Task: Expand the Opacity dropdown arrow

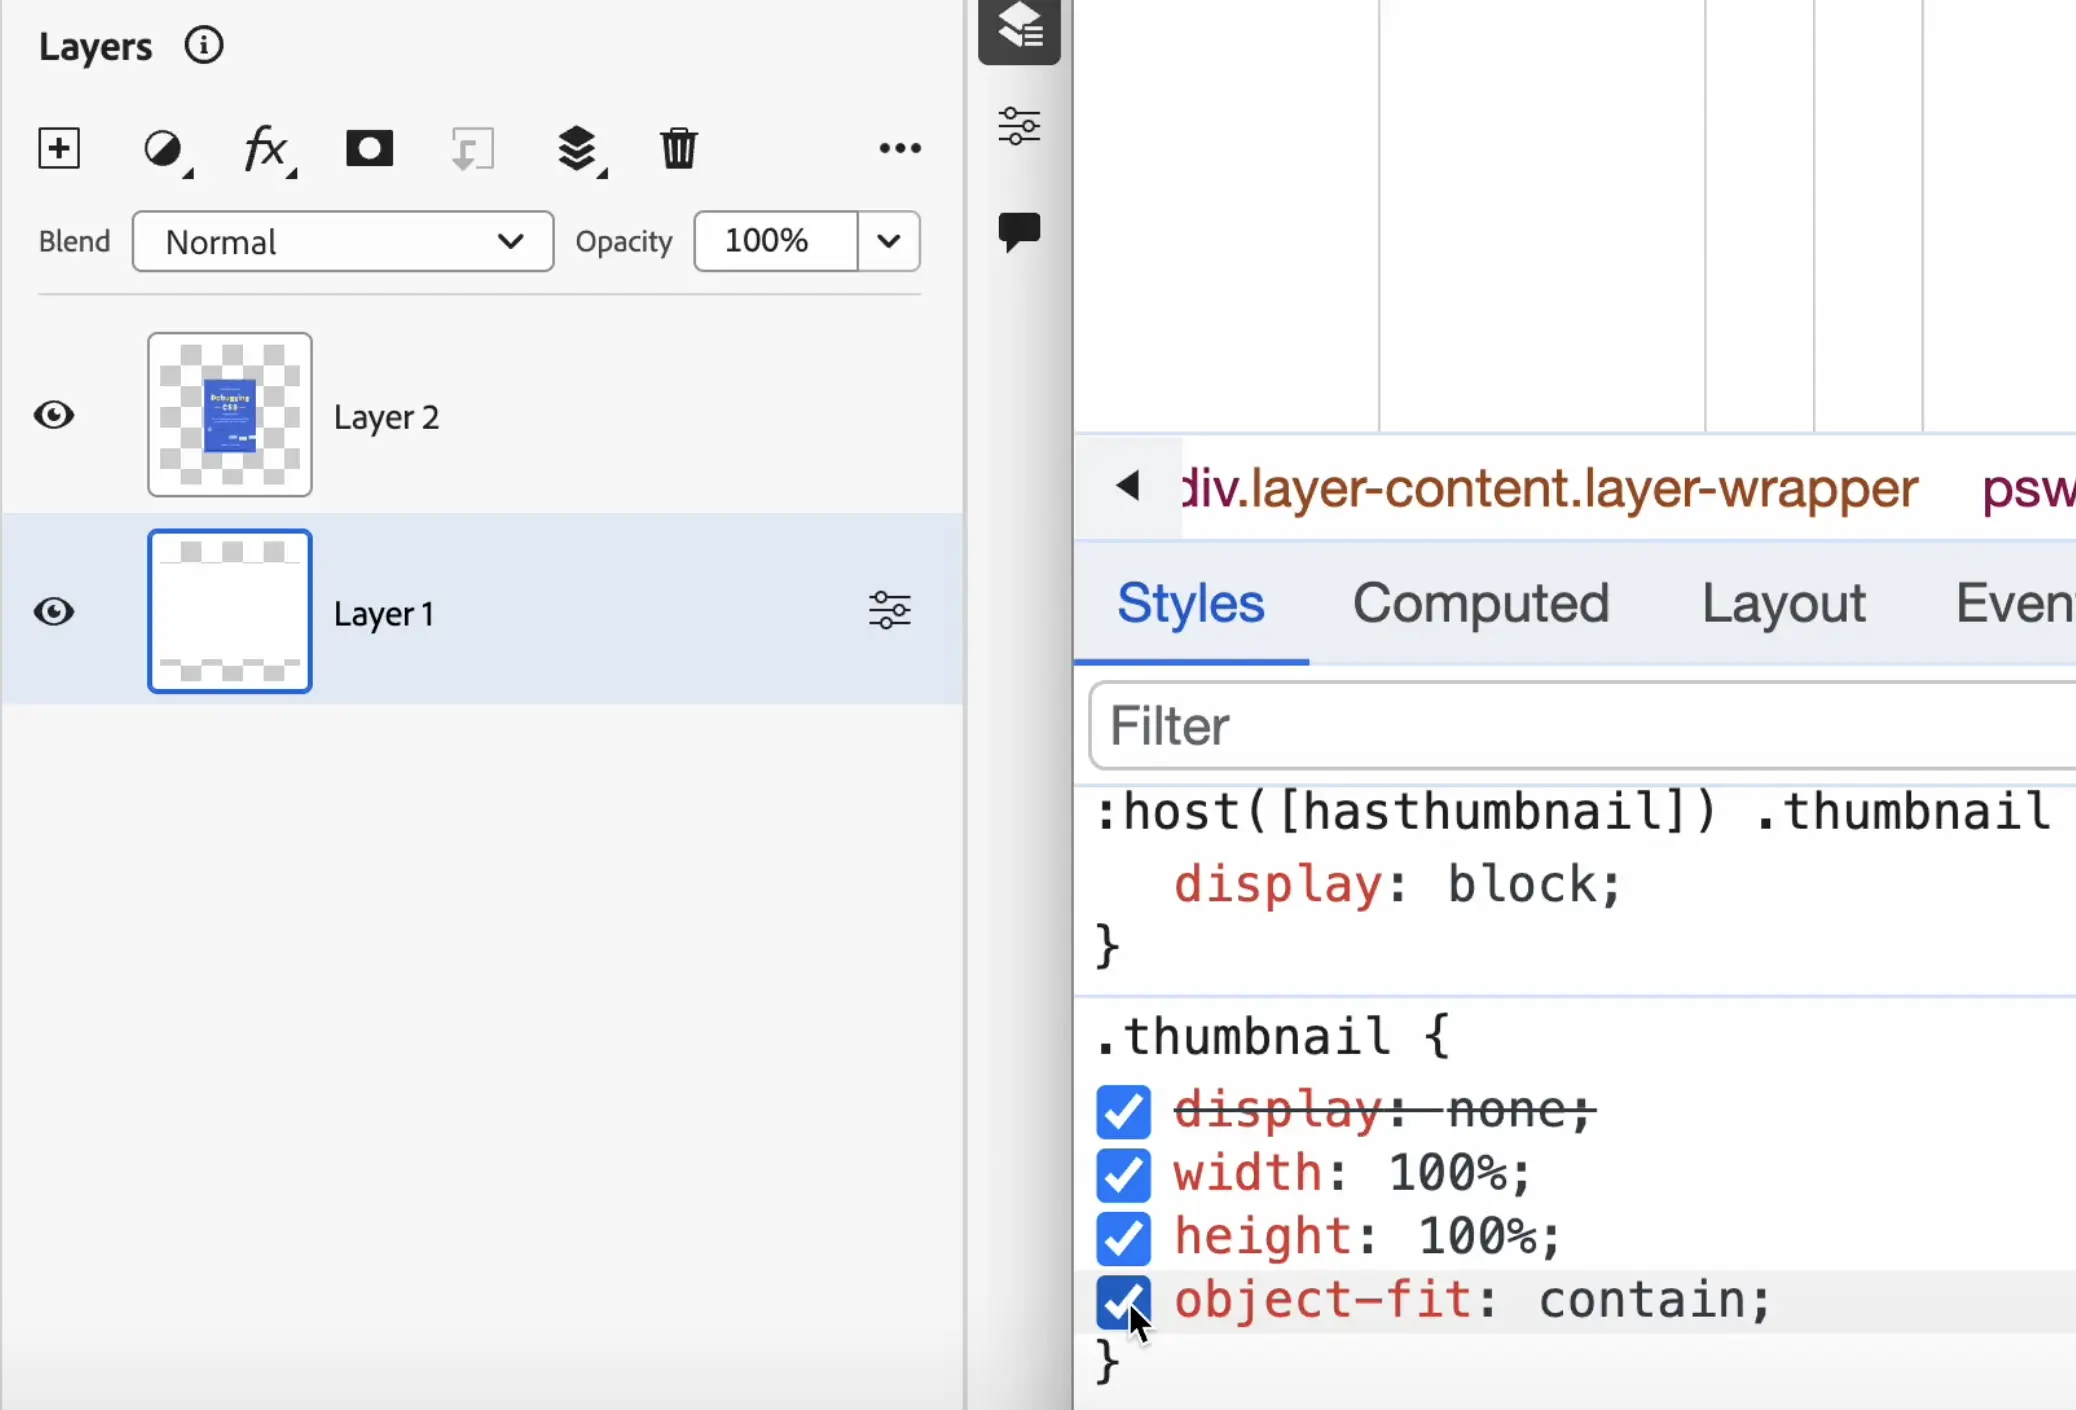Action: [x=889, y=241]
